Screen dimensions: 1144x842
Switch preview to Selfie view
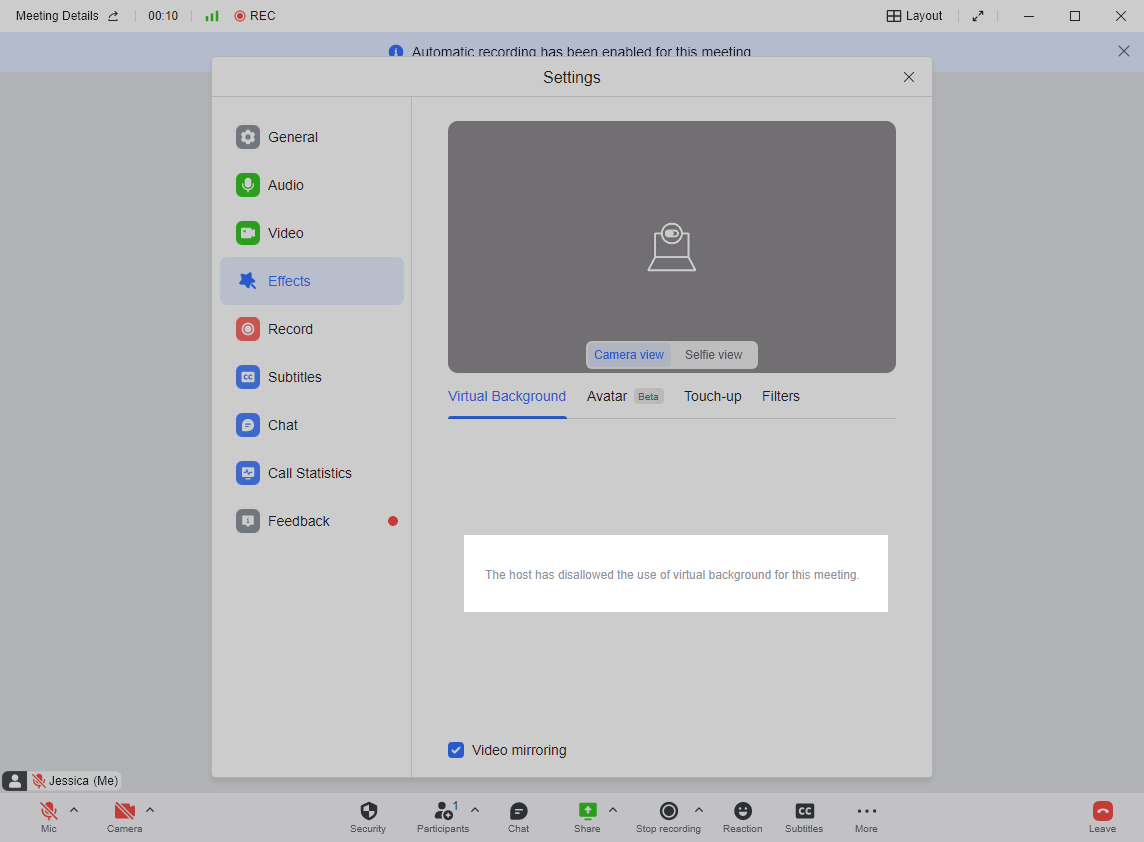coord(713,355)
